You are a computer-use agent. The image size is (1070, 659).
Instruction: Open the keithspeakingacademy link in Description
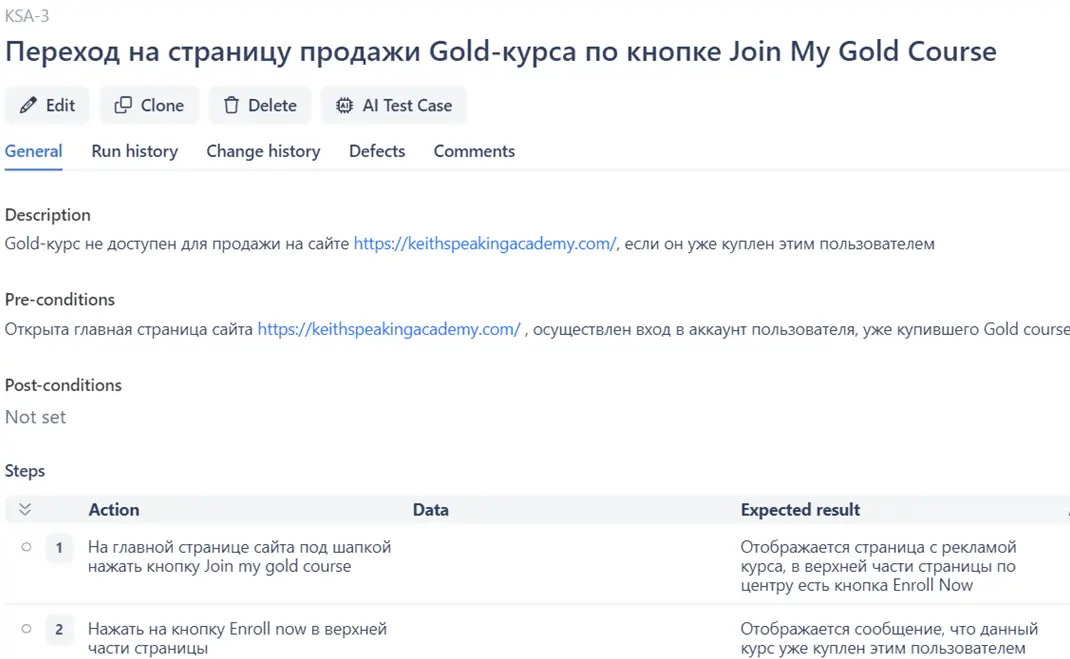click(485, 243)
